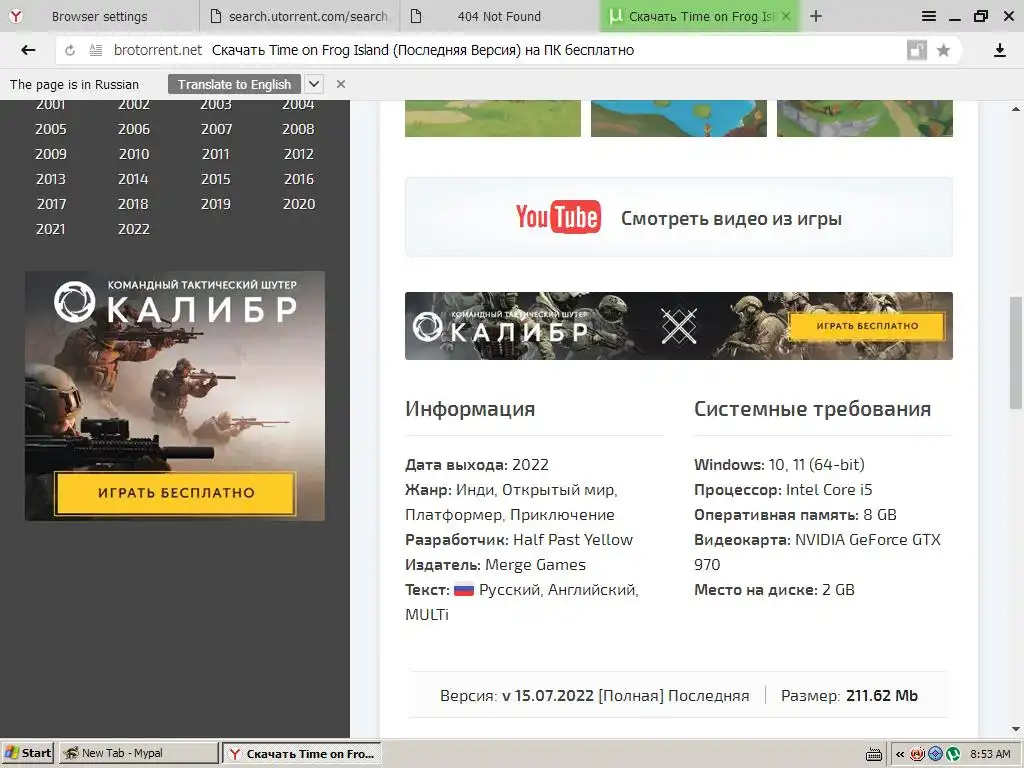Expand the translation options dropdown arrow
Image resolution: width=1024 pixels, height=768 pixels.
pyautogui.click(x=314, y=84)
